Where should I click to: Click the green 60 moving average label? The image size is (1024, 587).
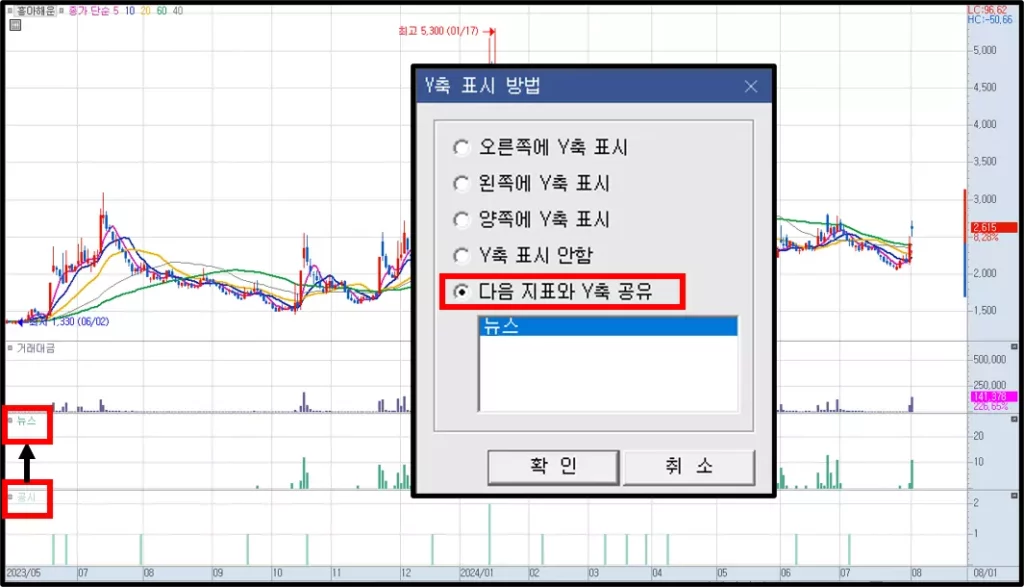coord(161,11)
